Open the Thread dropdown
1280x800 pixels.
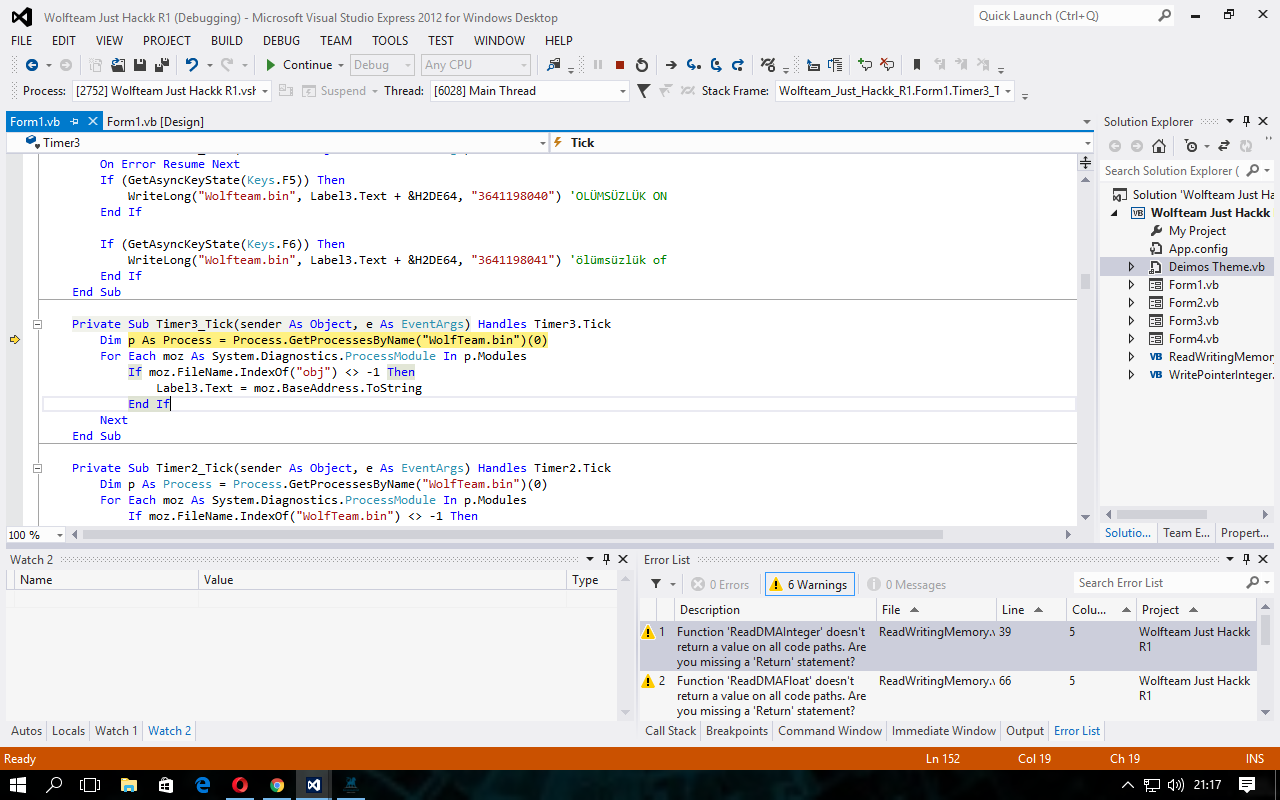coord(622,91)
